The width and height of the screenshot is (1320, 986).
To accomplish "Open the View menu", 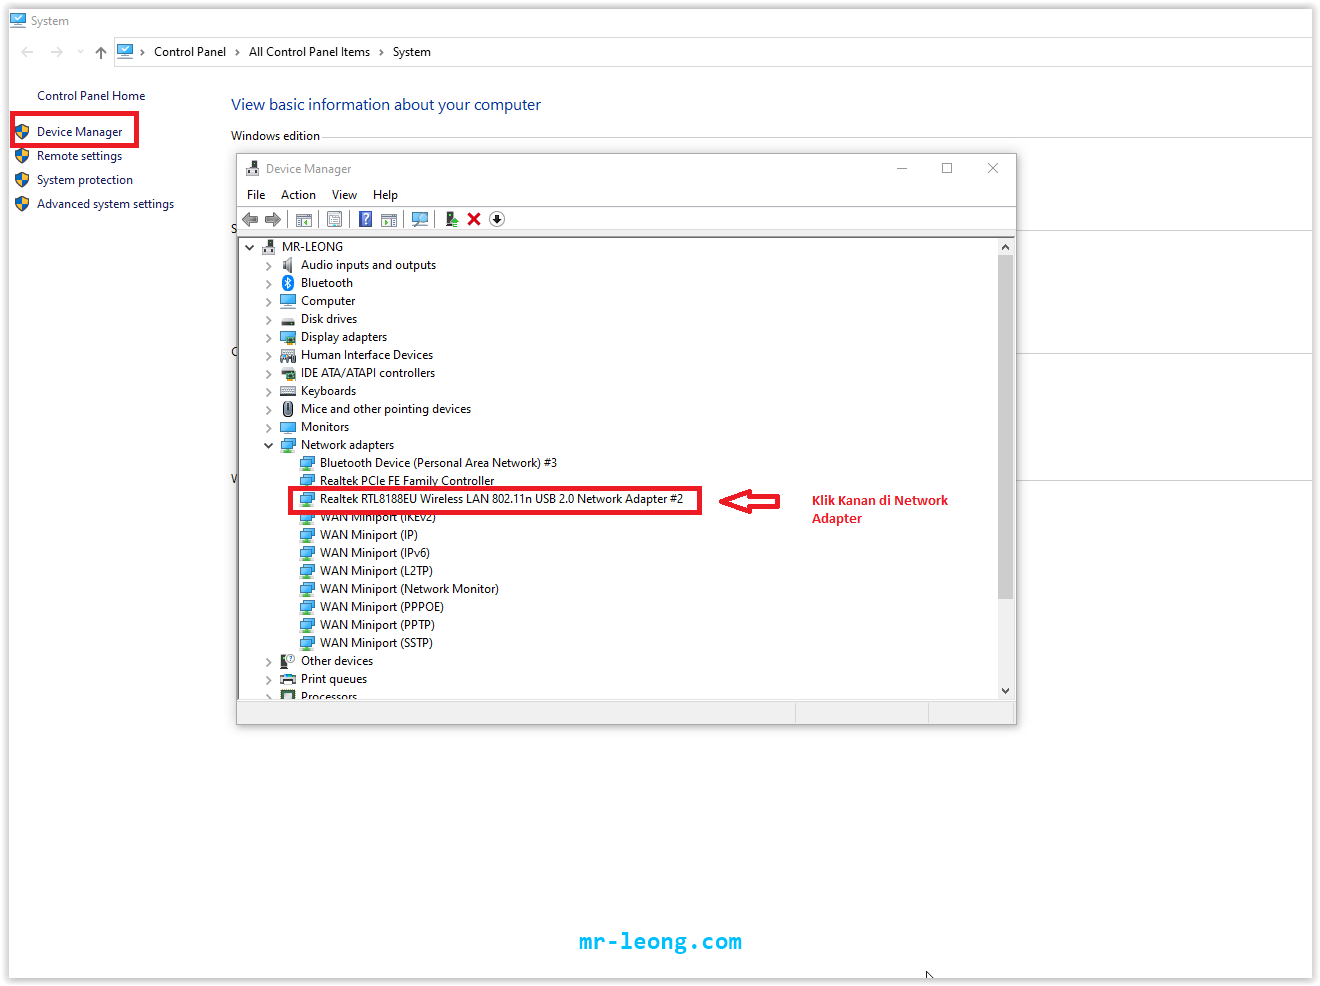I will [x=344, y=195].
